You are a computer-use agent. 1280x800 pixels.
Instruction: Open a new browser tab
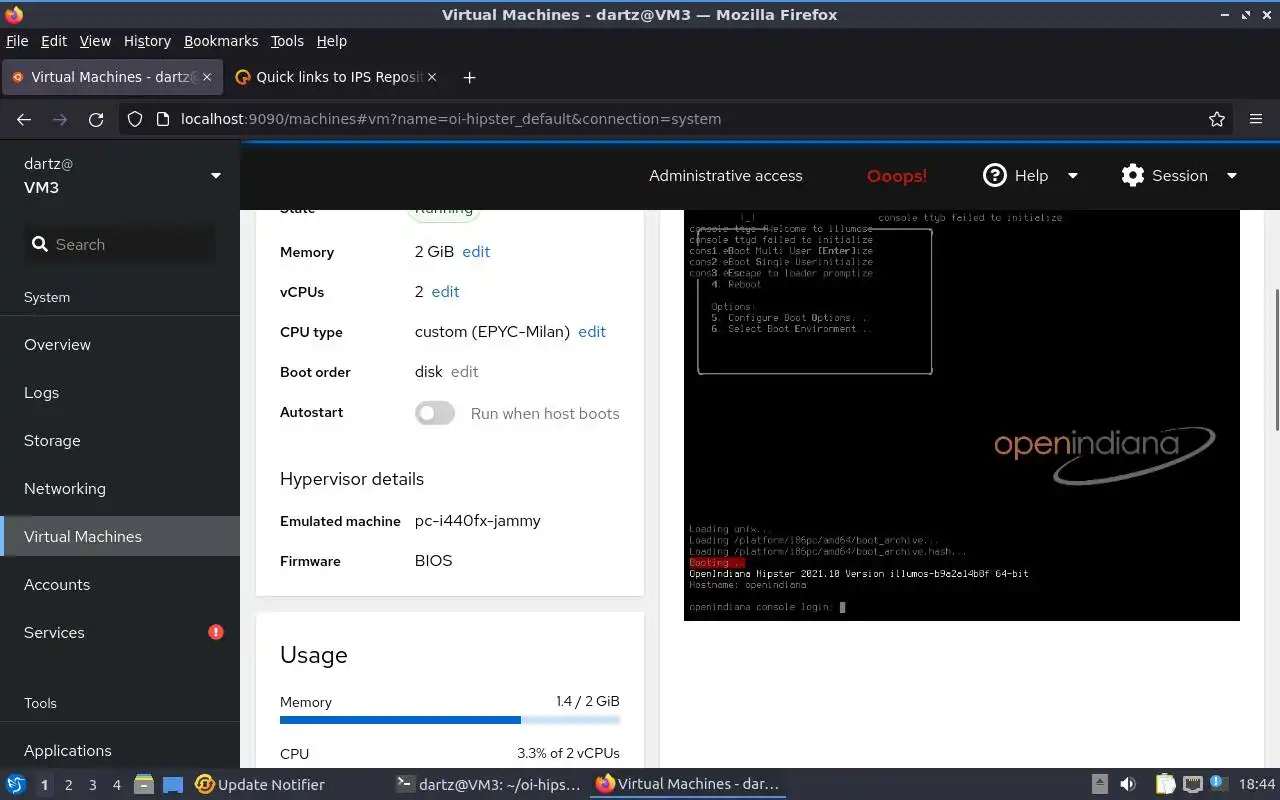click(469, 77)
